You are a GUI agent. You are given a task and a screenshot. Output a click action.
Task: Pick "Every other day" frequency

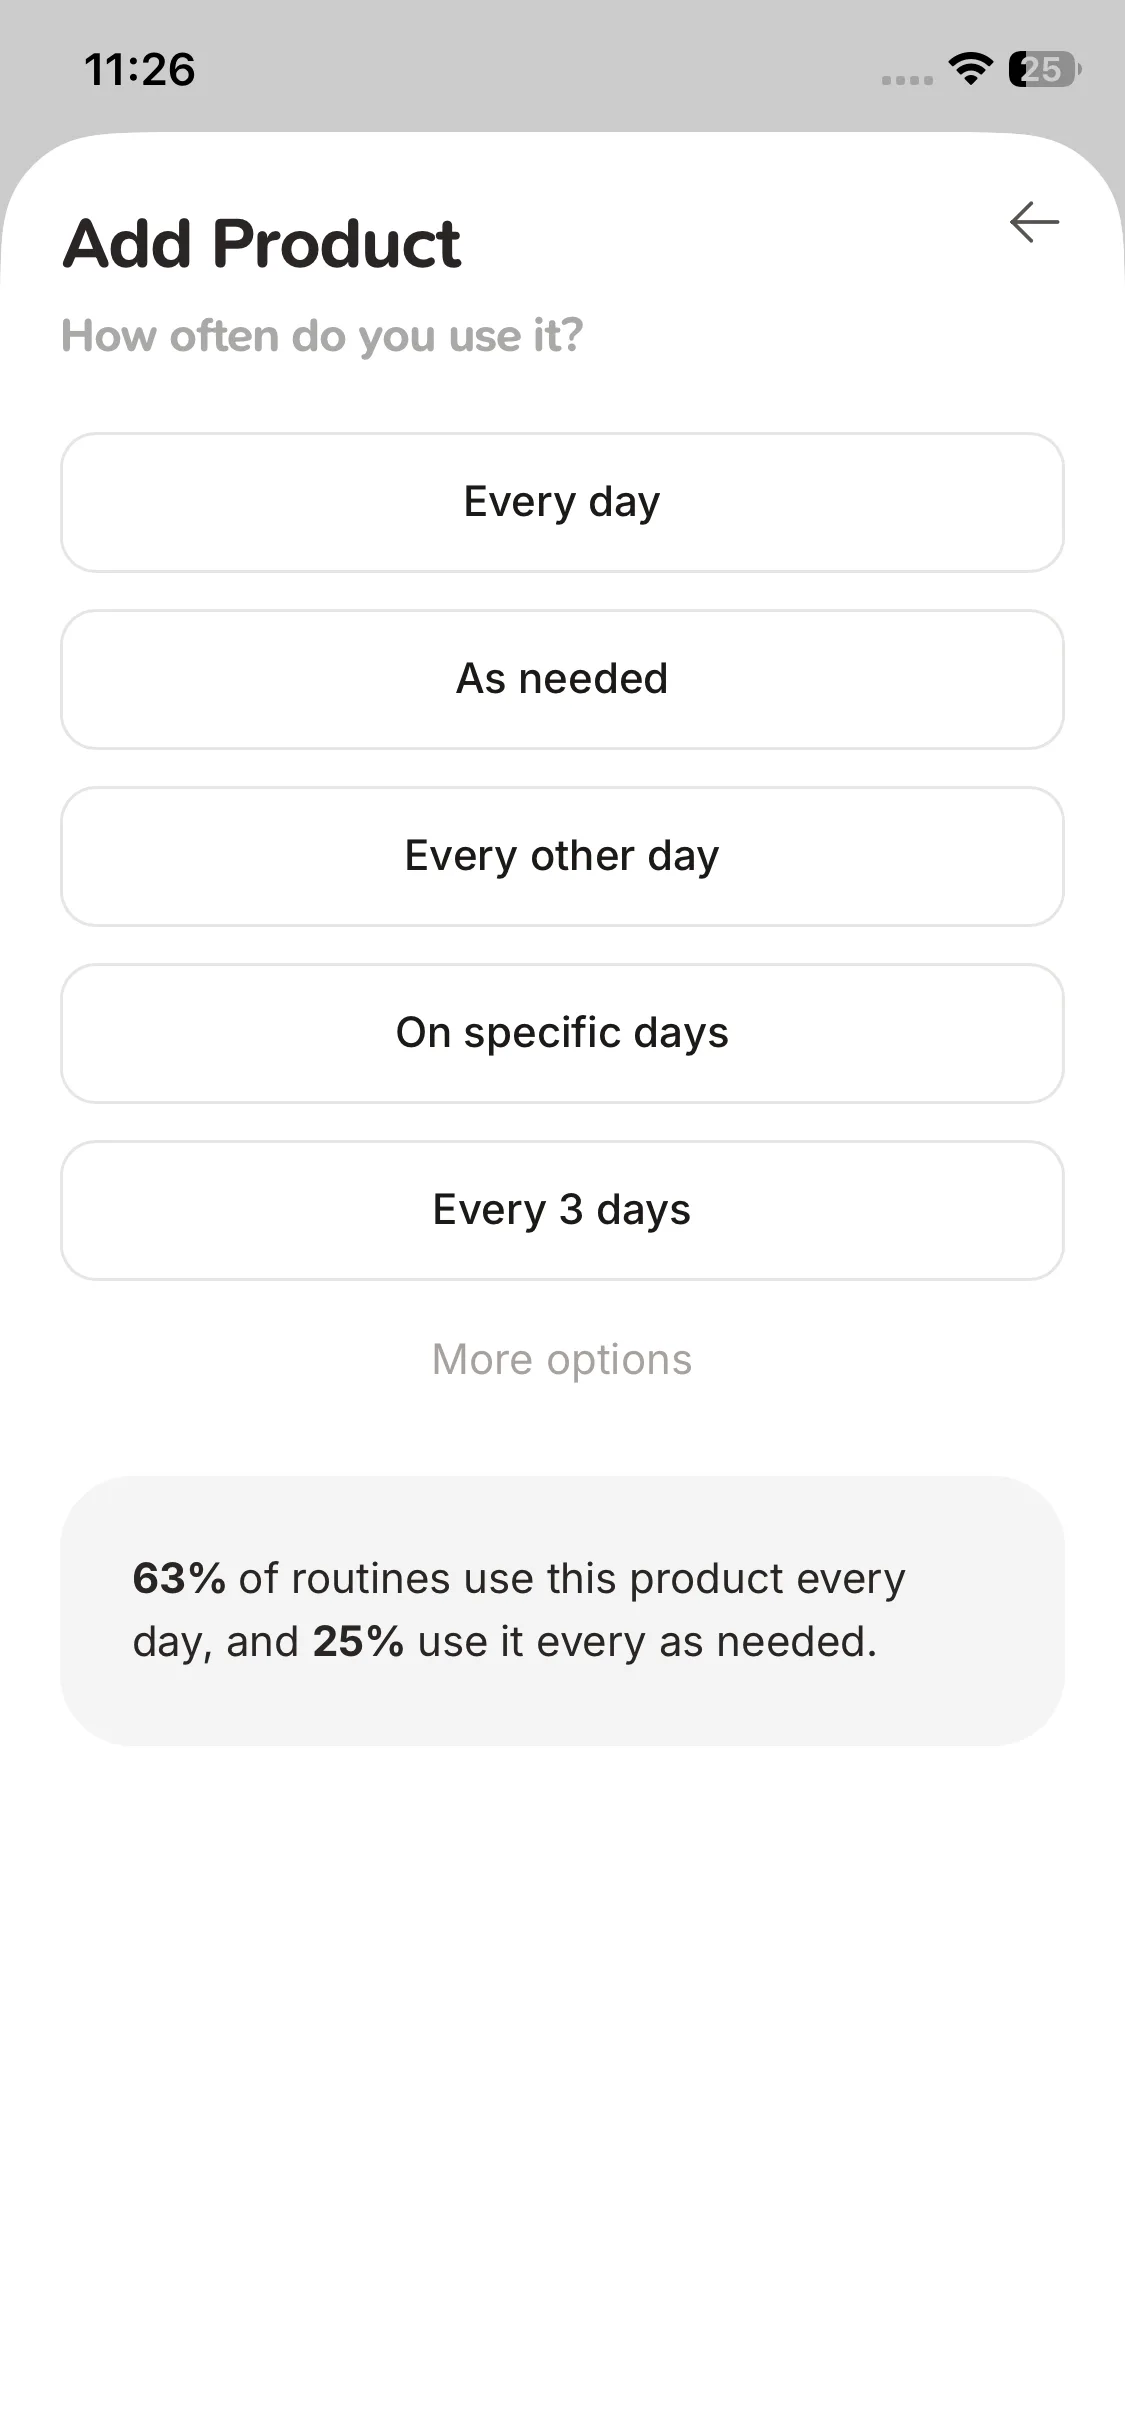click(562, 856)
